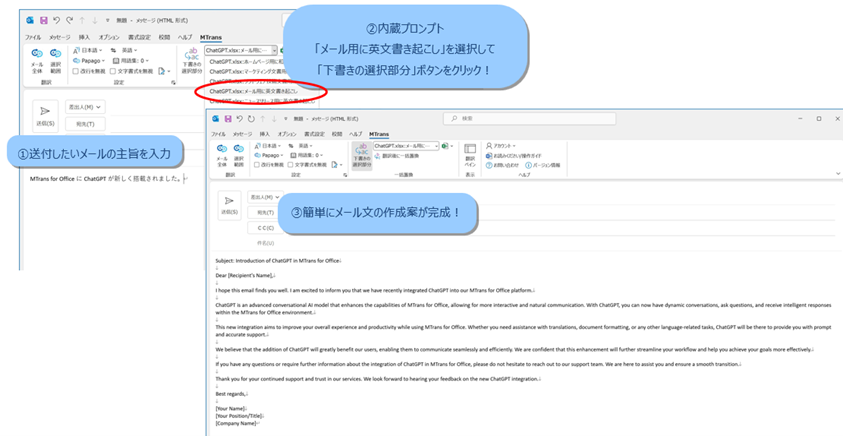The image size is (843, 436).
Task: Click 宛先(T) button in back window
Action: click(x=85, y=124)
